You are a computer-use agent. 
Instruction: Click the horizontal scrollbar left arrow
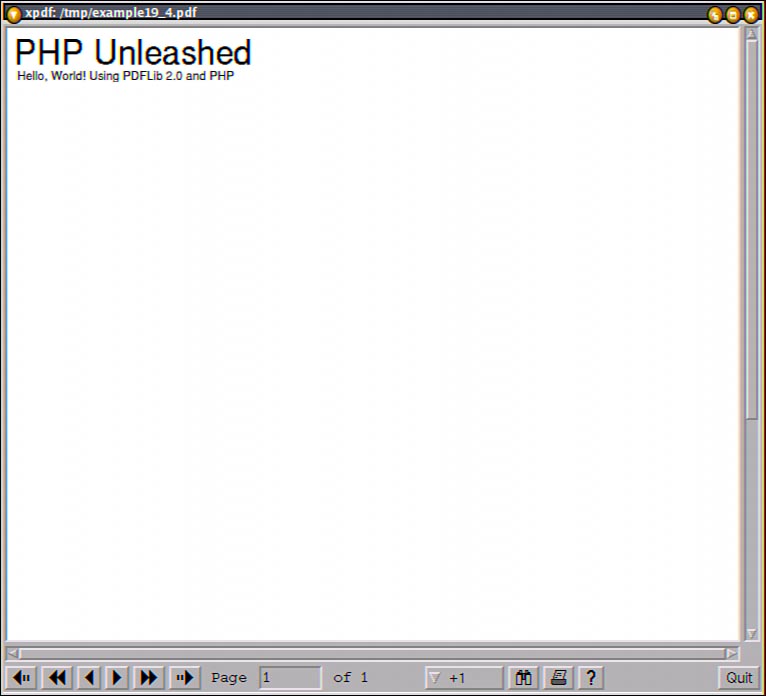click(13, 653)
